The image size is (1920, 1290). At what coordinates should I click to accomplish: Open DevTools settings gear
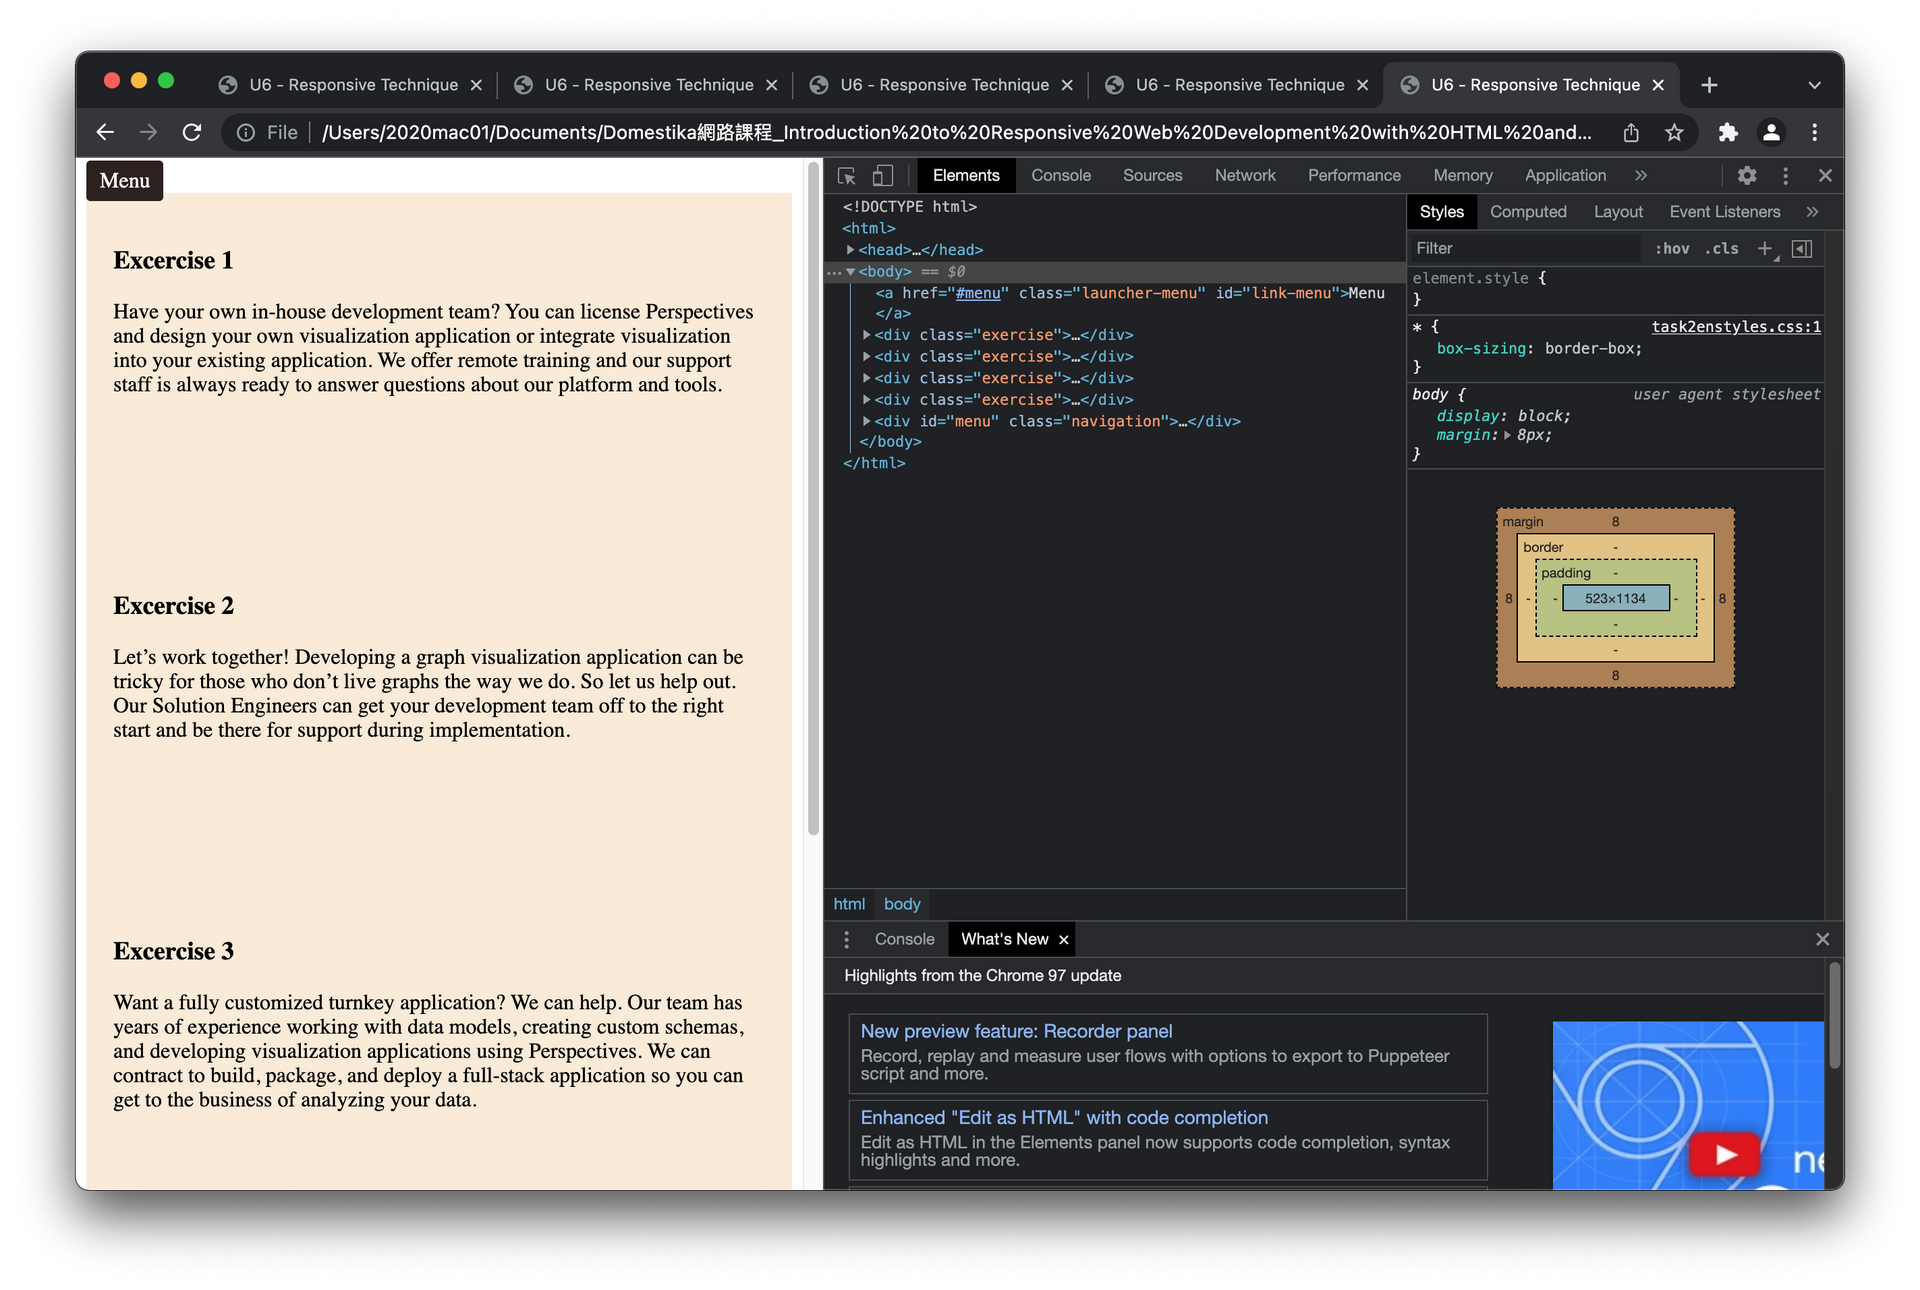tap(1746, 176)
